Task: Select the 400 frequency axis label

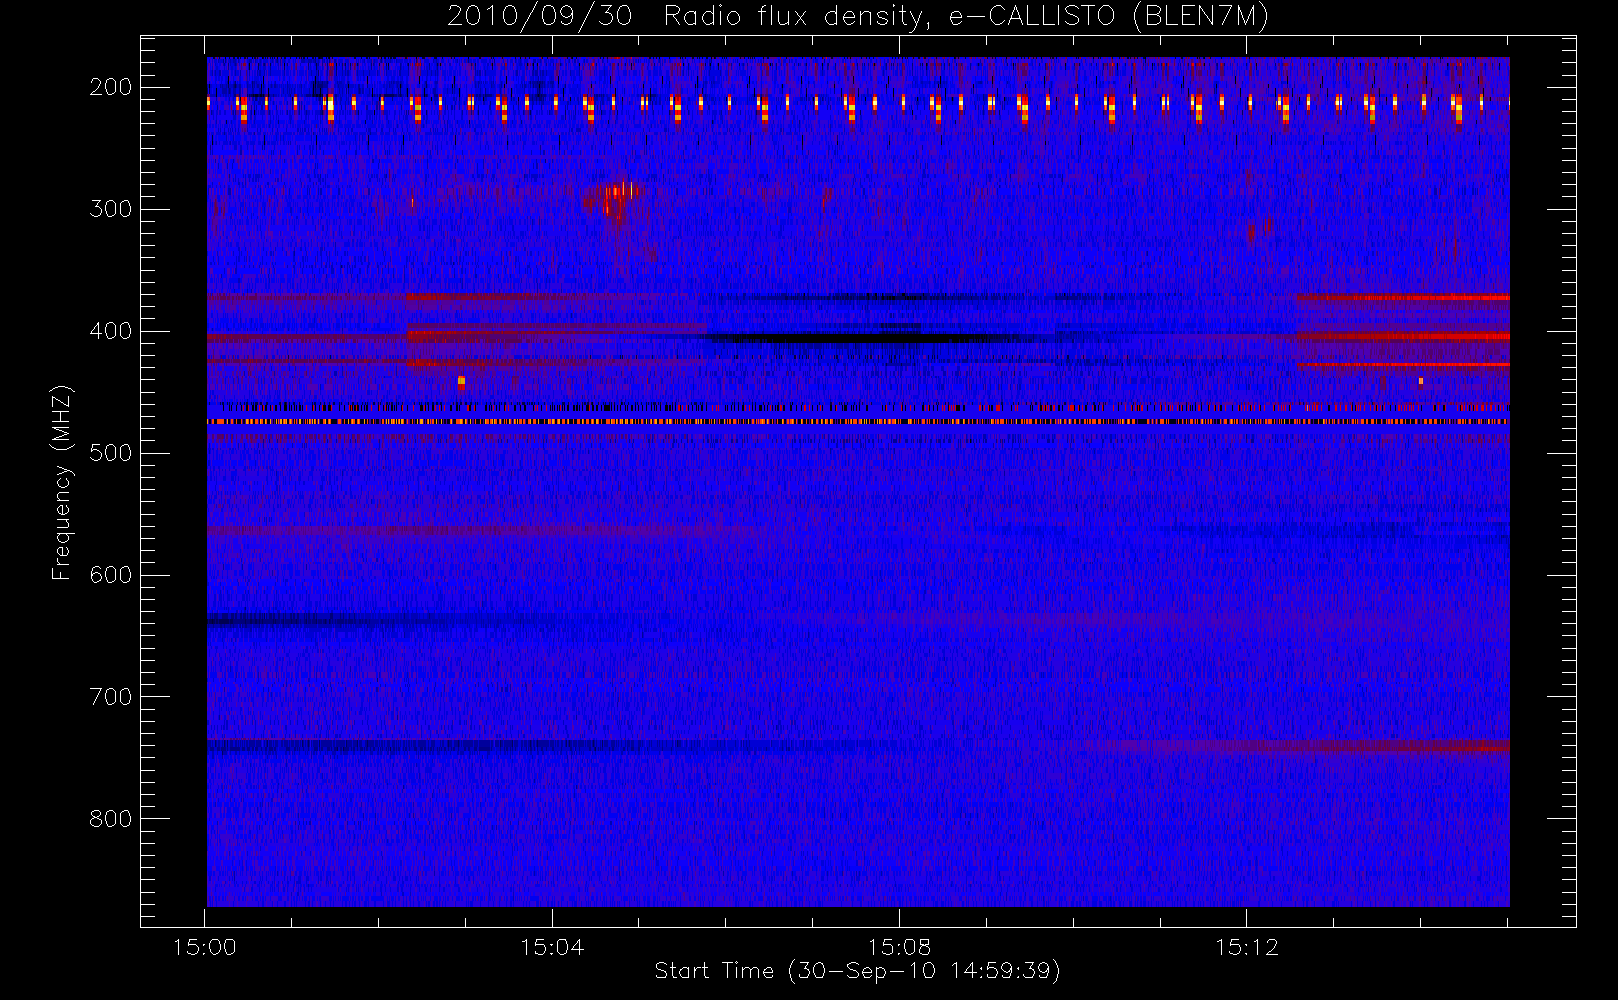Action: 111,331
